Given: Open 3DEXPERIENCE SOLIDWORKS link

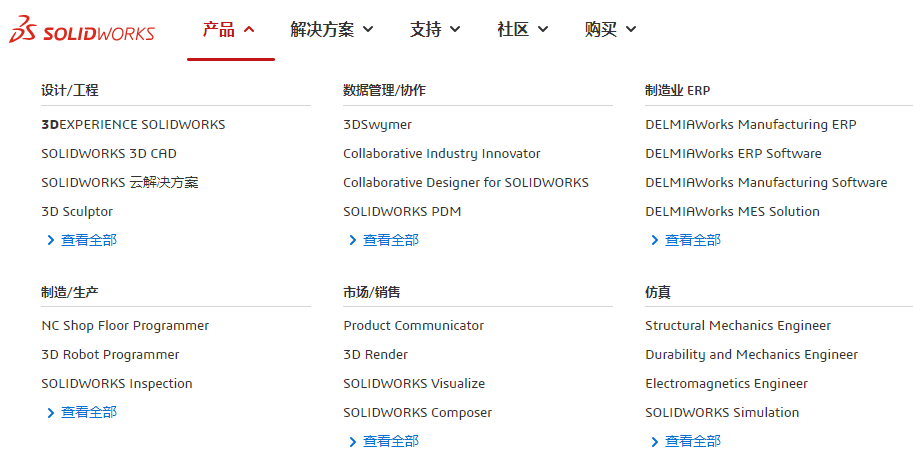Looking at the screenshot, I should click(x=133, y=125).
